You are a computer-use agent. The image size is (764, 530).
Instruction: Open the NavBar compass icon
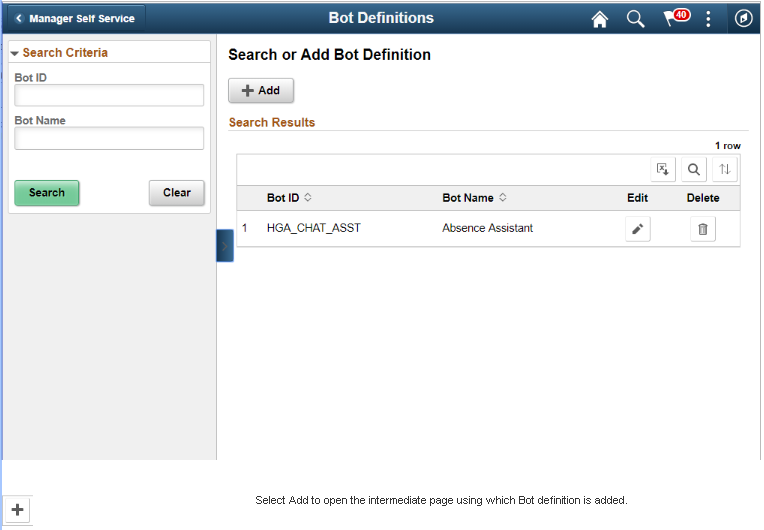(x=743, y=19)
